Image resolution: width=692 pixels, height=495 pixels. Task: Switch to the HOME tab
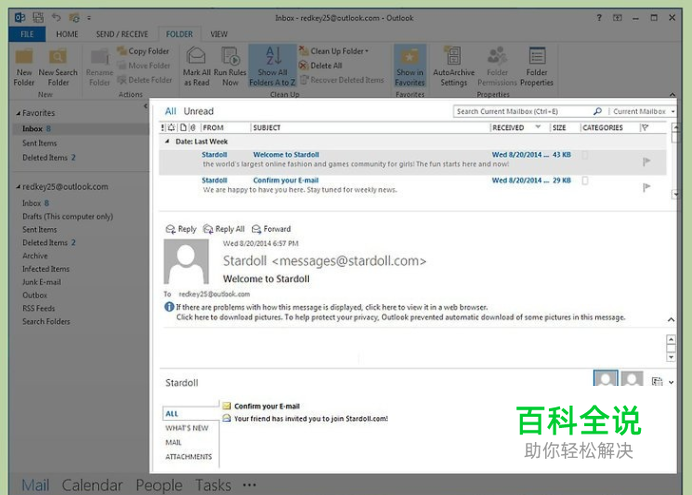(67, 34)
